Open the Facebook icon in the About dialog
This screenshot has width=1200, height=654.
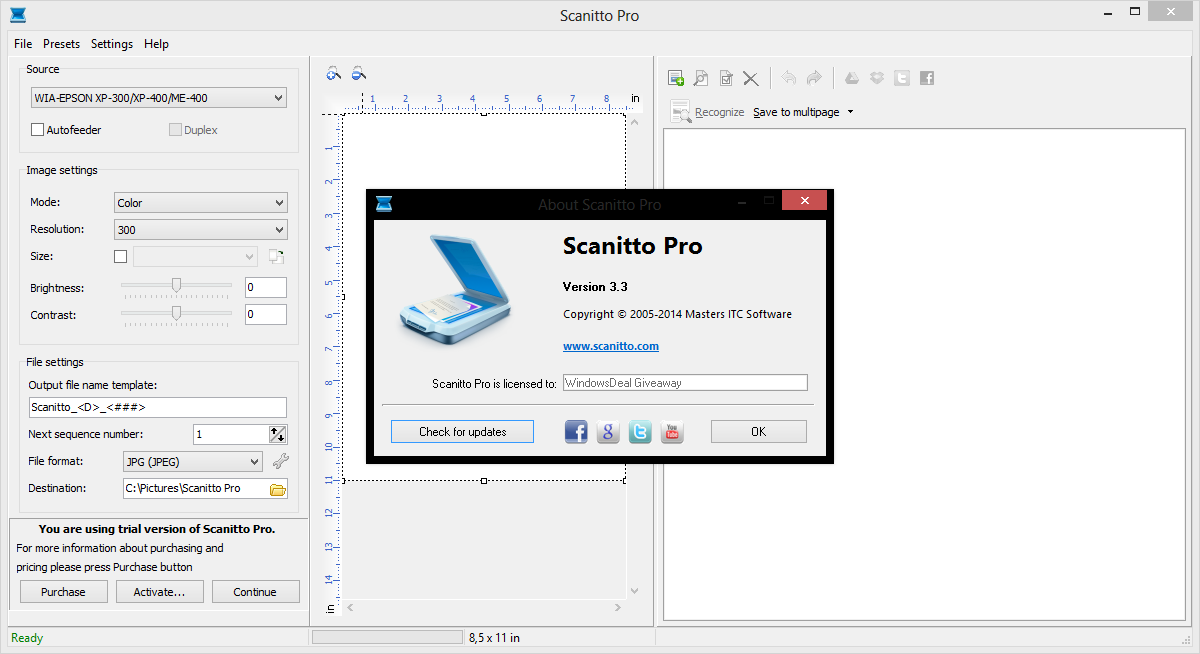pyautogui.click(x=576, y=432)
